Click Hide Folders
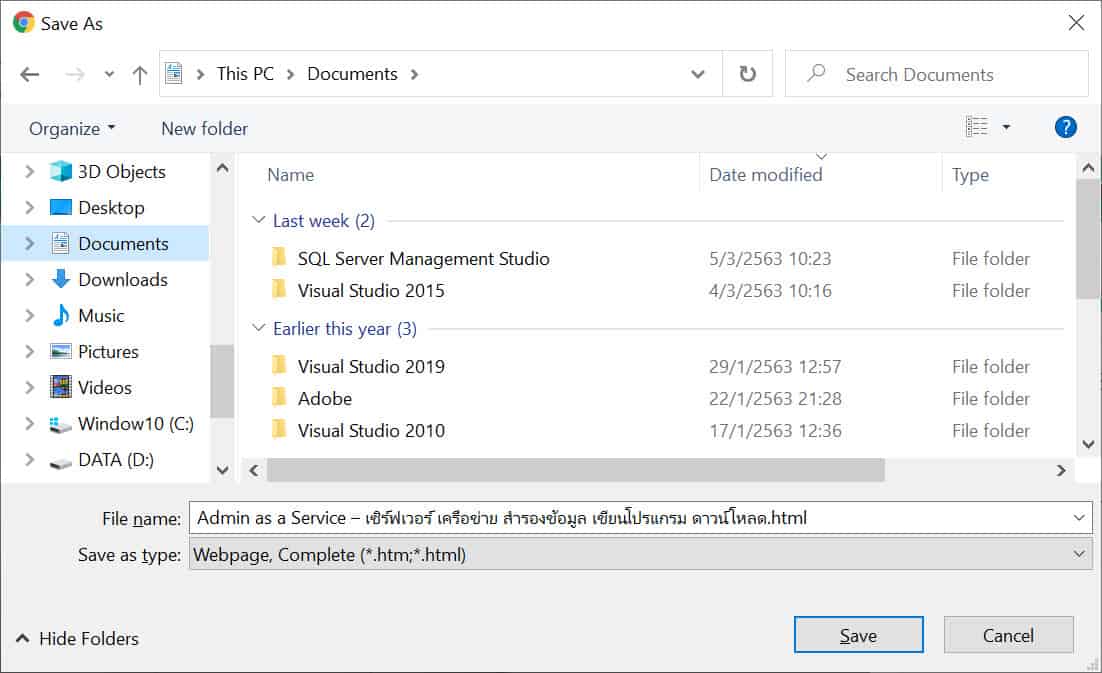This screenshot has height=673, width=1102. click(77, 638)
